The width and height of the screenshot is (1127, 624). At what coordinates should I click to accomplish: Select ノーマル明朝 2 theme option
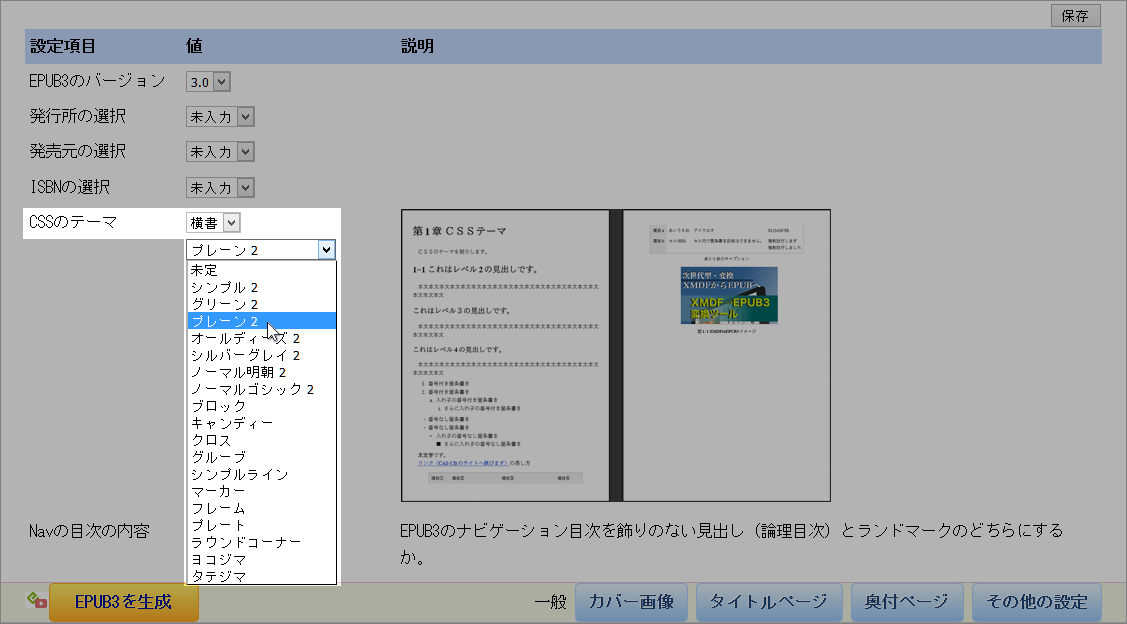pyautogui.click(x=261, y=372)
